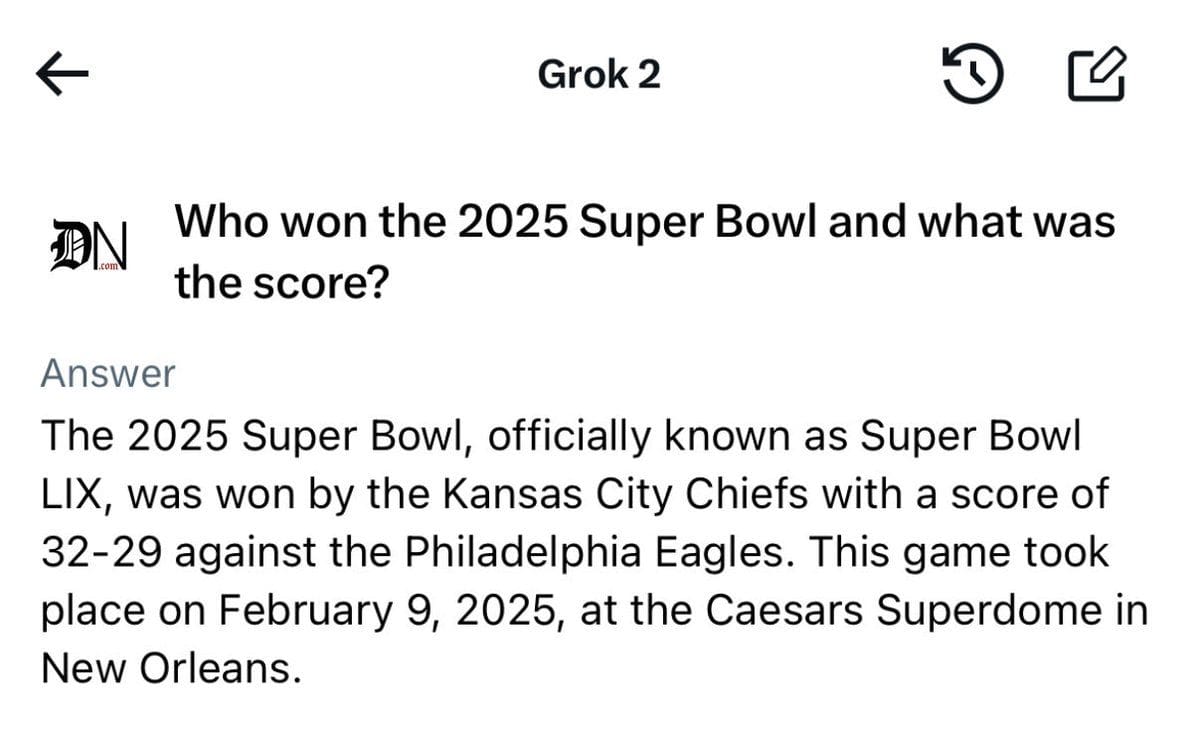1199x738 pixels.
Task: Tap the back arrow
Action: pyautogui.click(x=64, y=74)
